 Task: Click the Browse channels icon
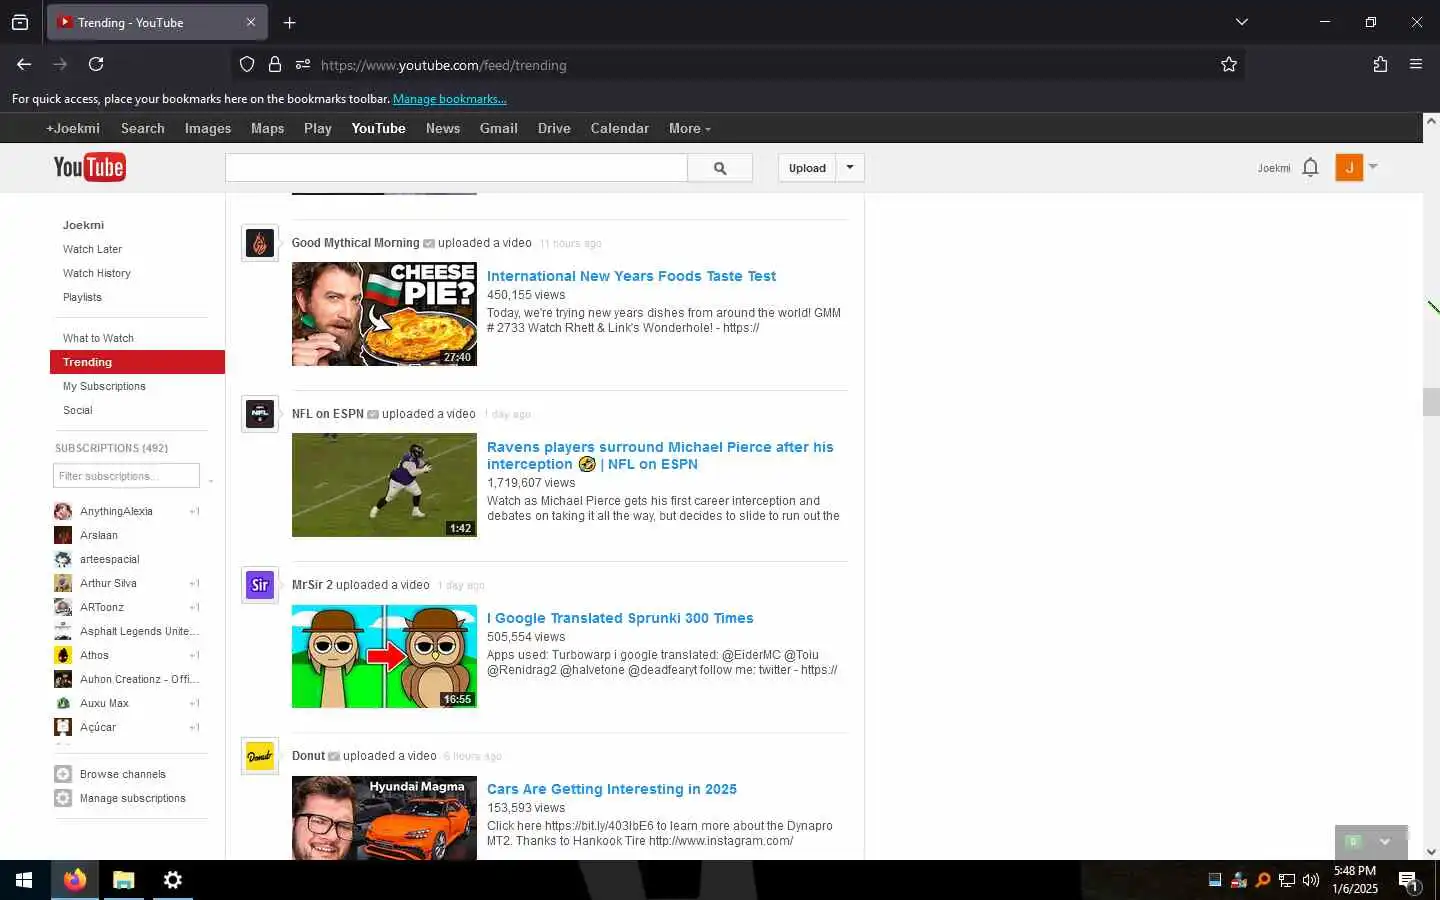[x=63, y=774]
